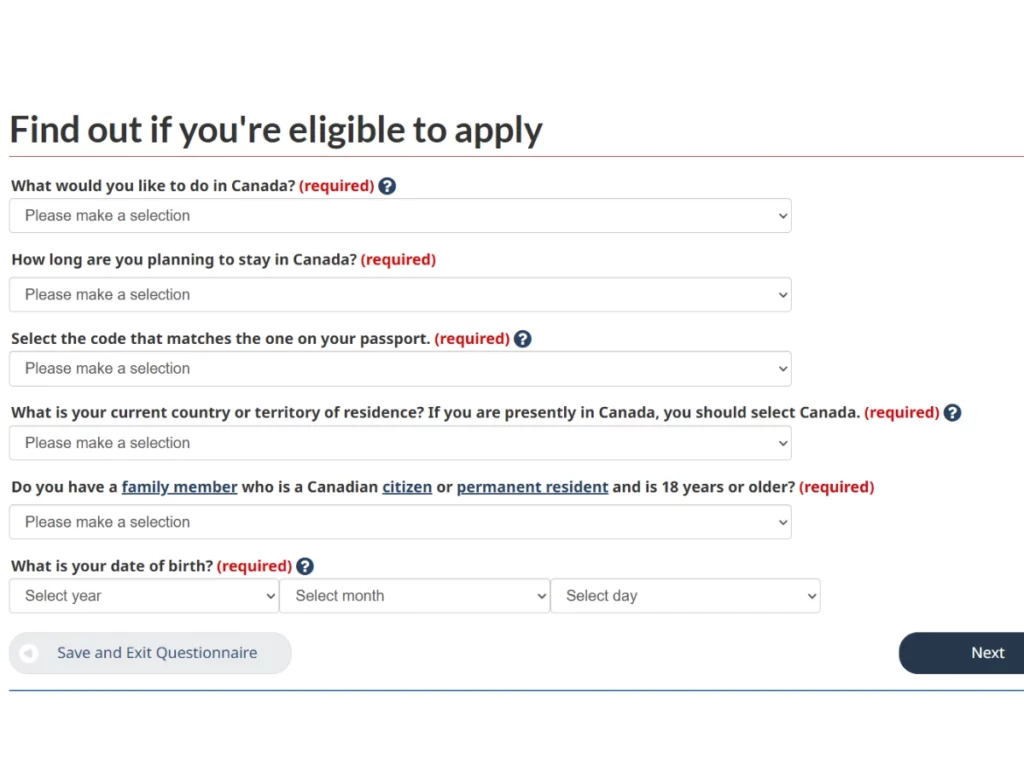1024x768 pixels.
Task: Open help for the 'What would you like to do' question
Action: click(x=387, y=185)
